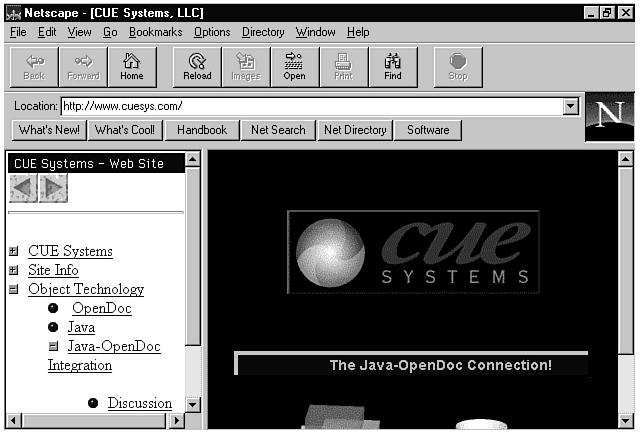Open the Directory menu

click(x=263, y=32)
